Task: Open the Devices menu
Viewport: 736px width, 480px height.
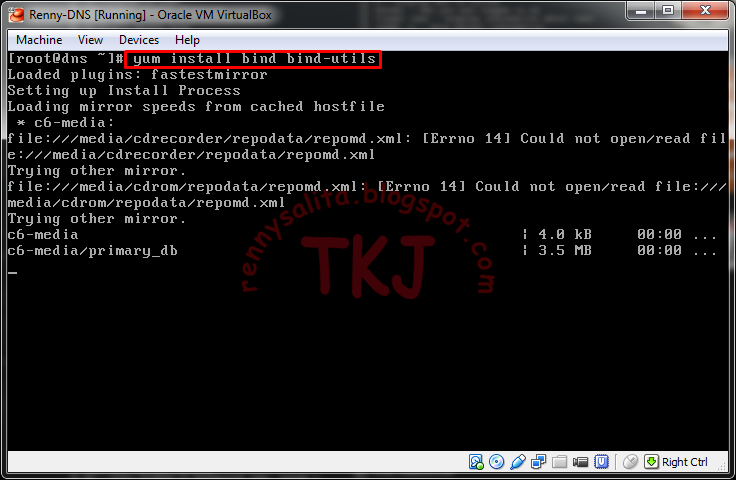Action: click(139, 40)
